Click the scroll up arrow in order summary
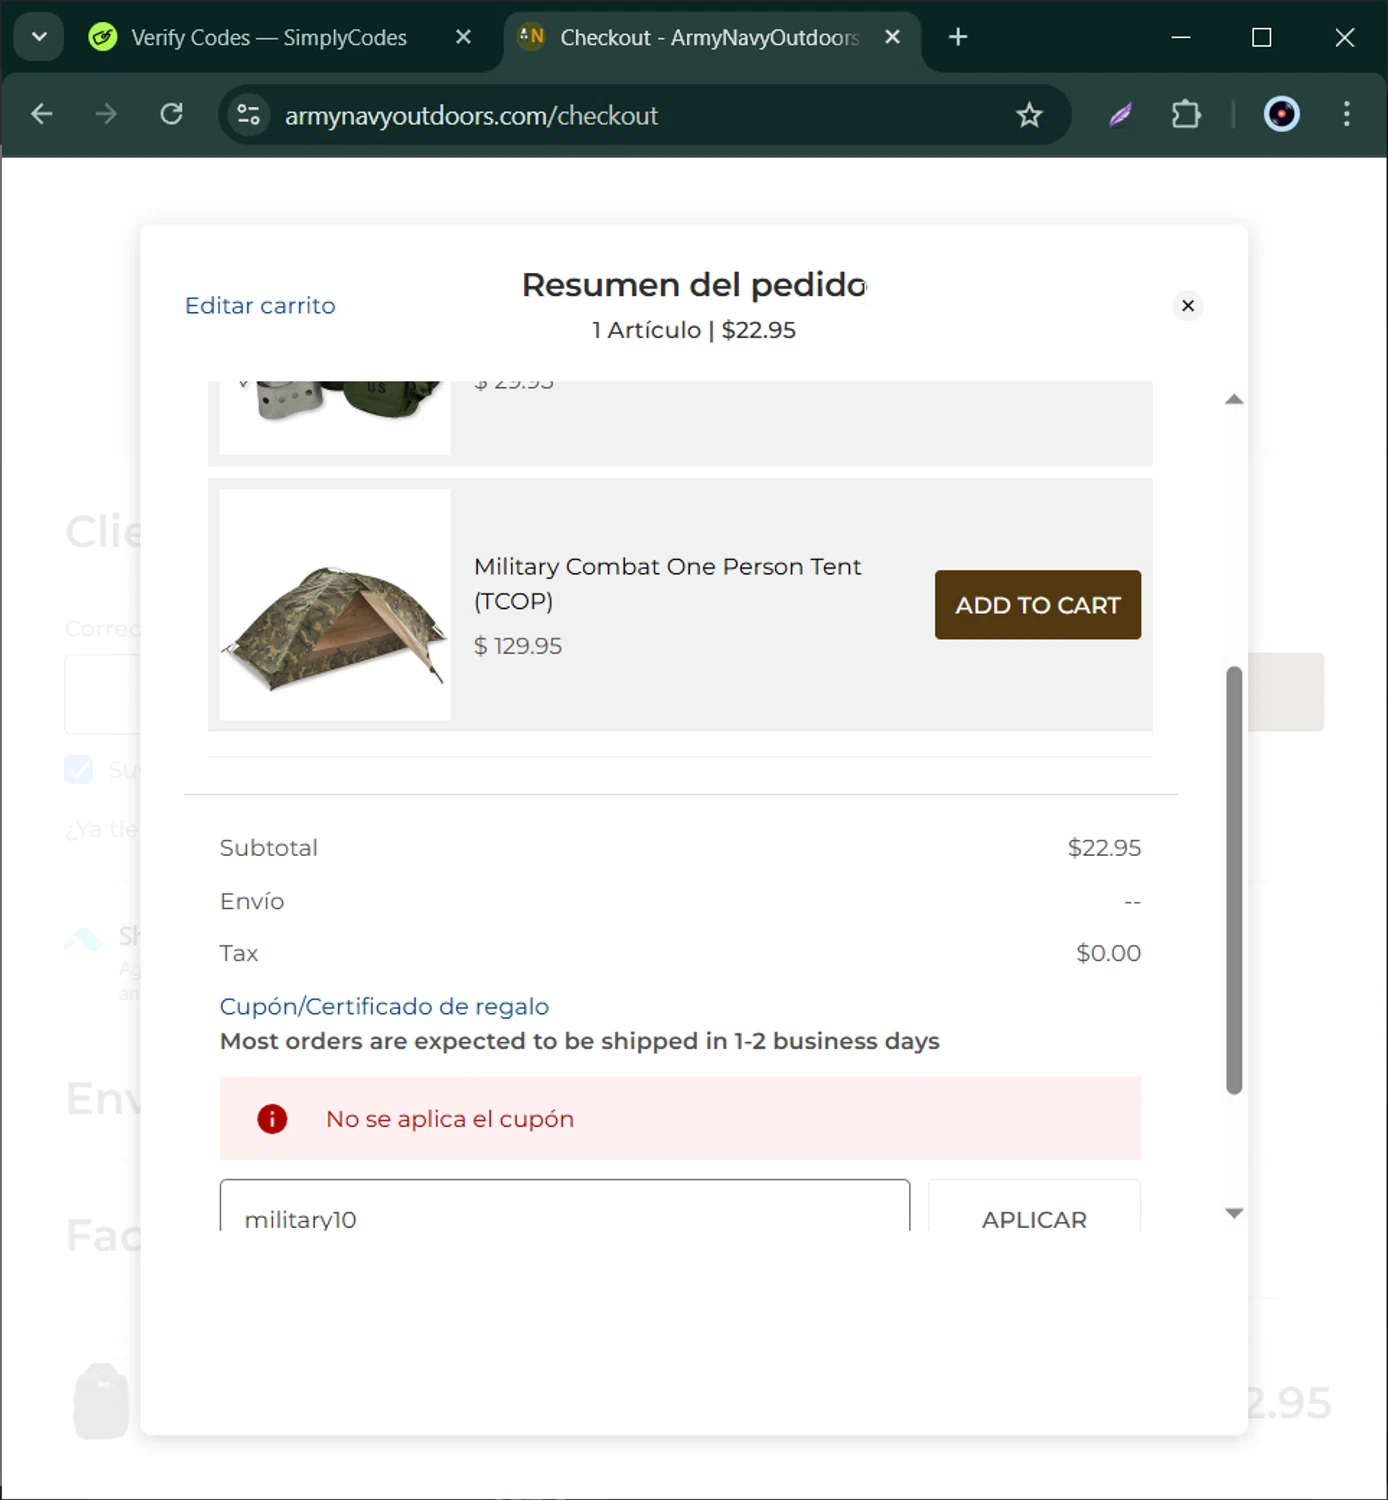The height and width of the screenshot is (1500, 1388). pyautogui.click(x=1234, y=399)
